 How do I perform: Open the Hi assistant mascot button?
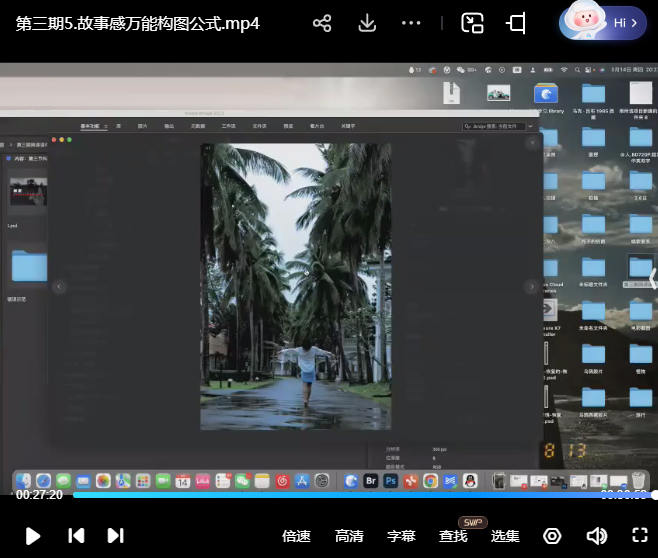point(603,21)
